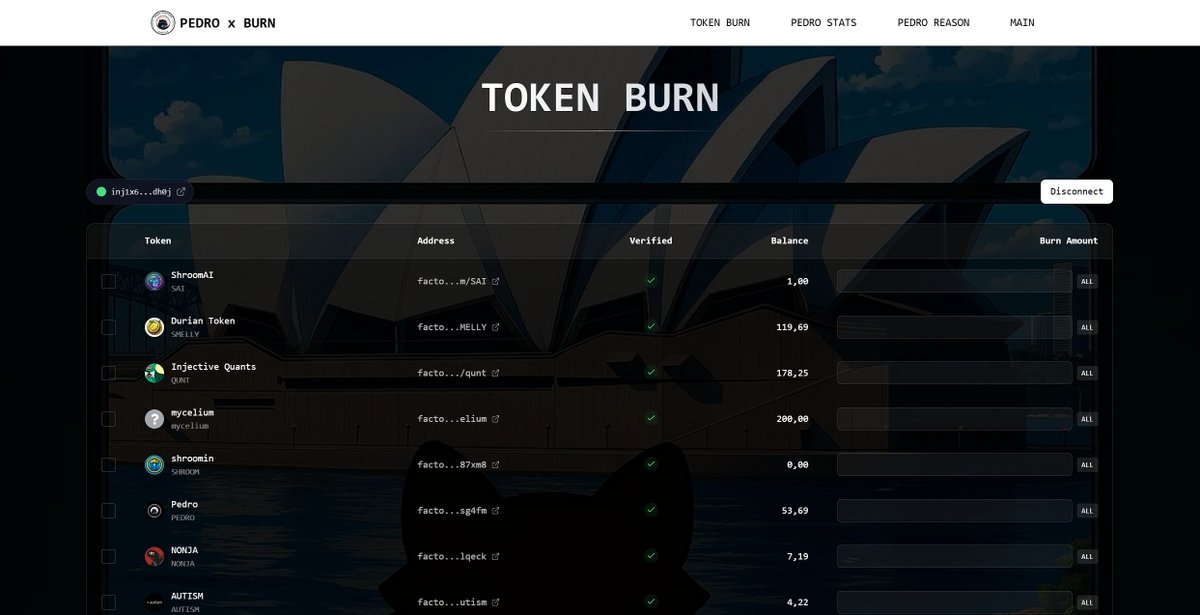Click ALL button for Pedro
The image size is (1200, 615).
point(1087,511)
